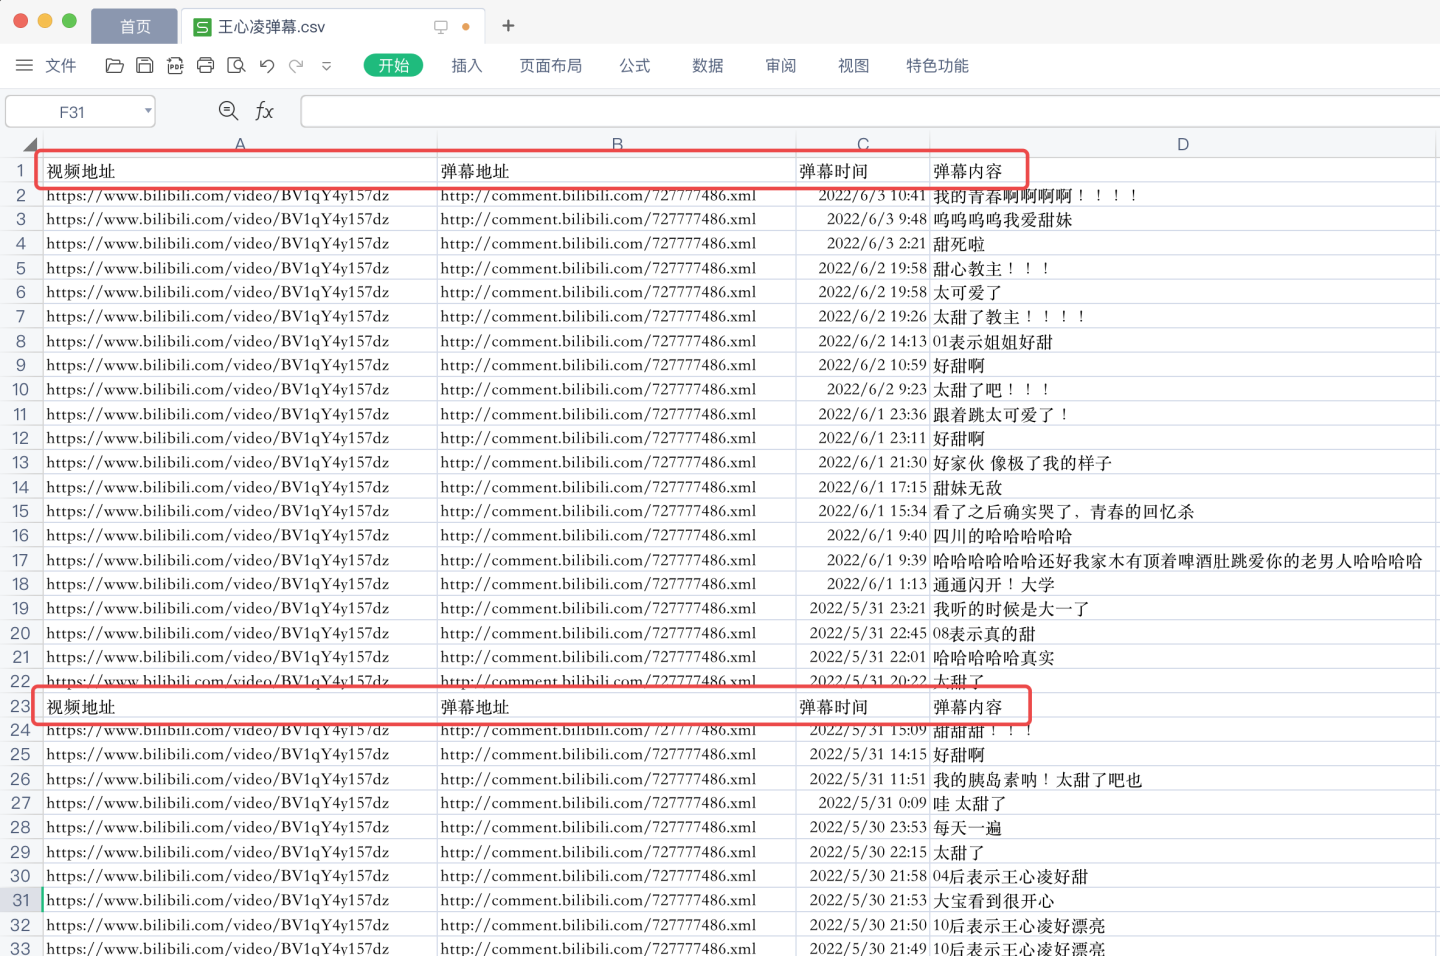Switch to the 首页 tab
This screenshot has width=1440, height=956.
point(135,27)
